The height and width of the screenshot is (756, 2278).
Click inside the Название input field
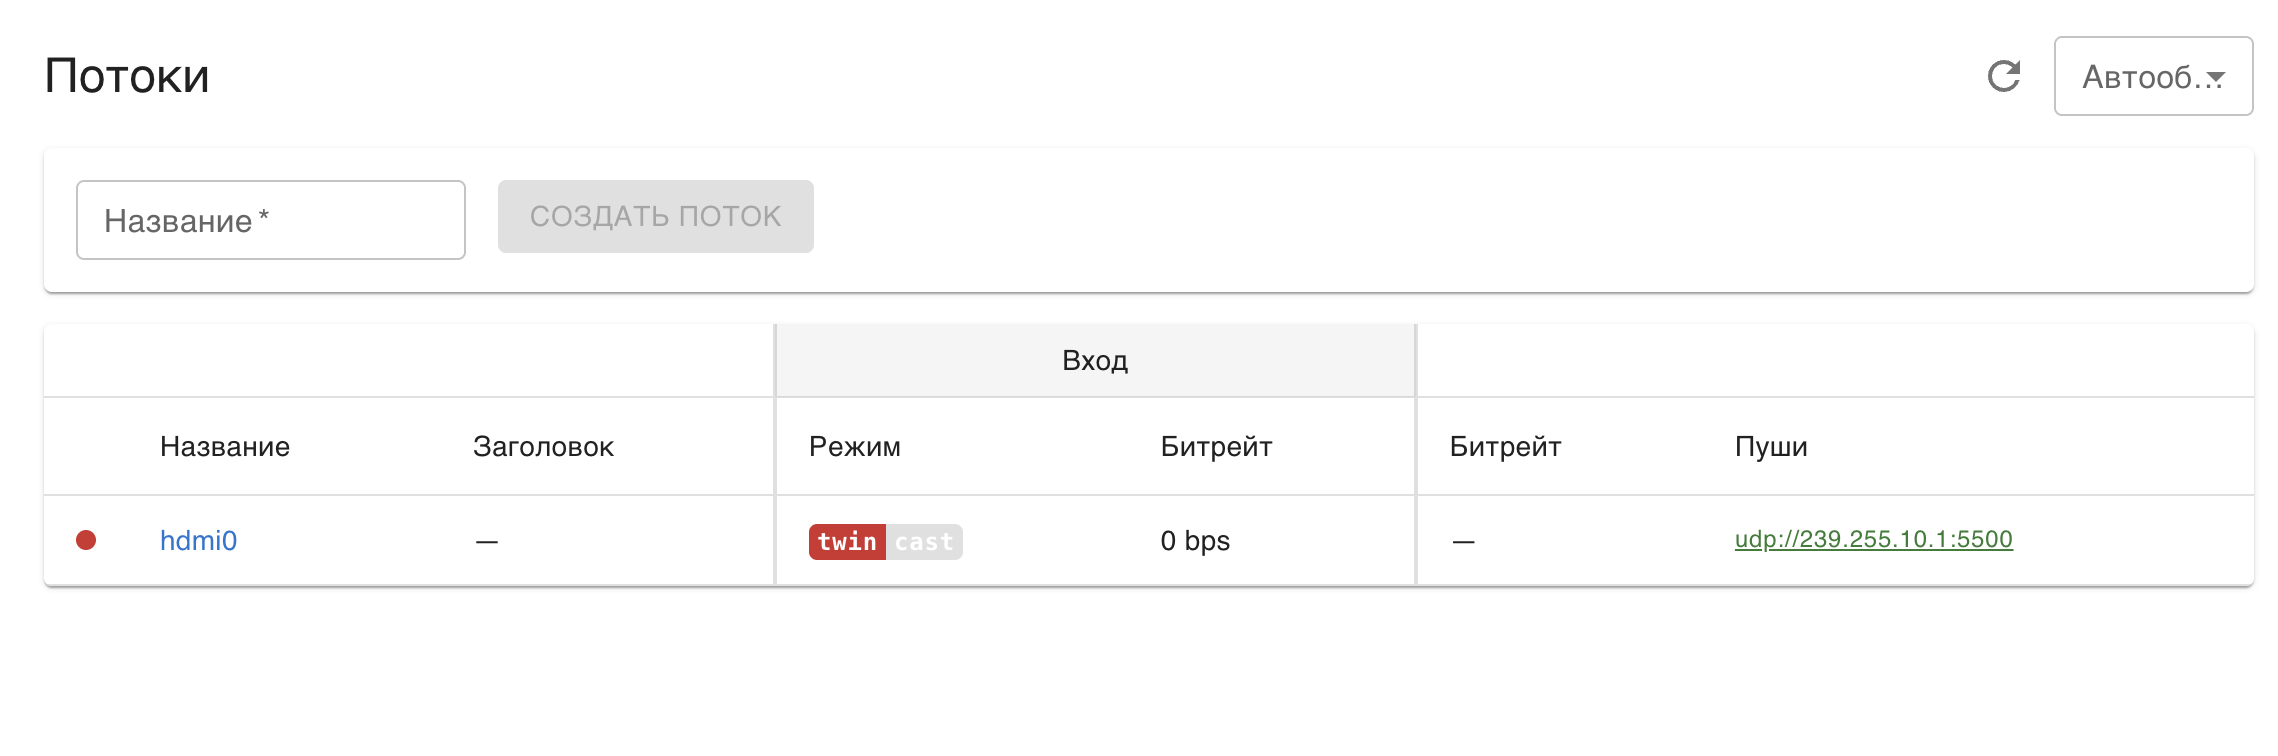(x=270, y=219)
